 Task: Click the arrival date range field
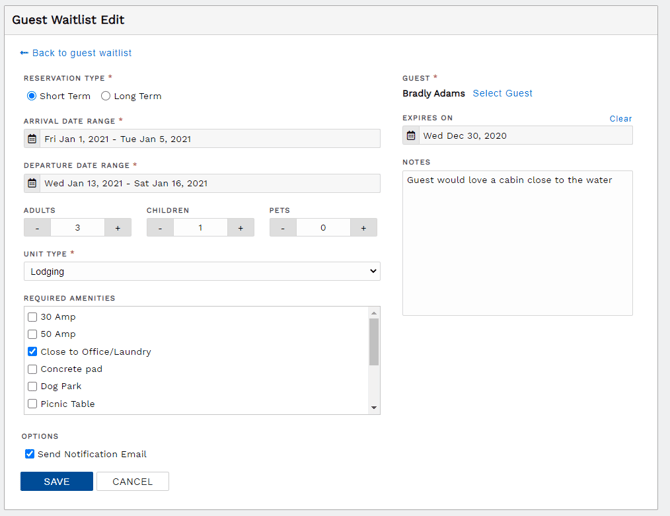coord(202,139)
